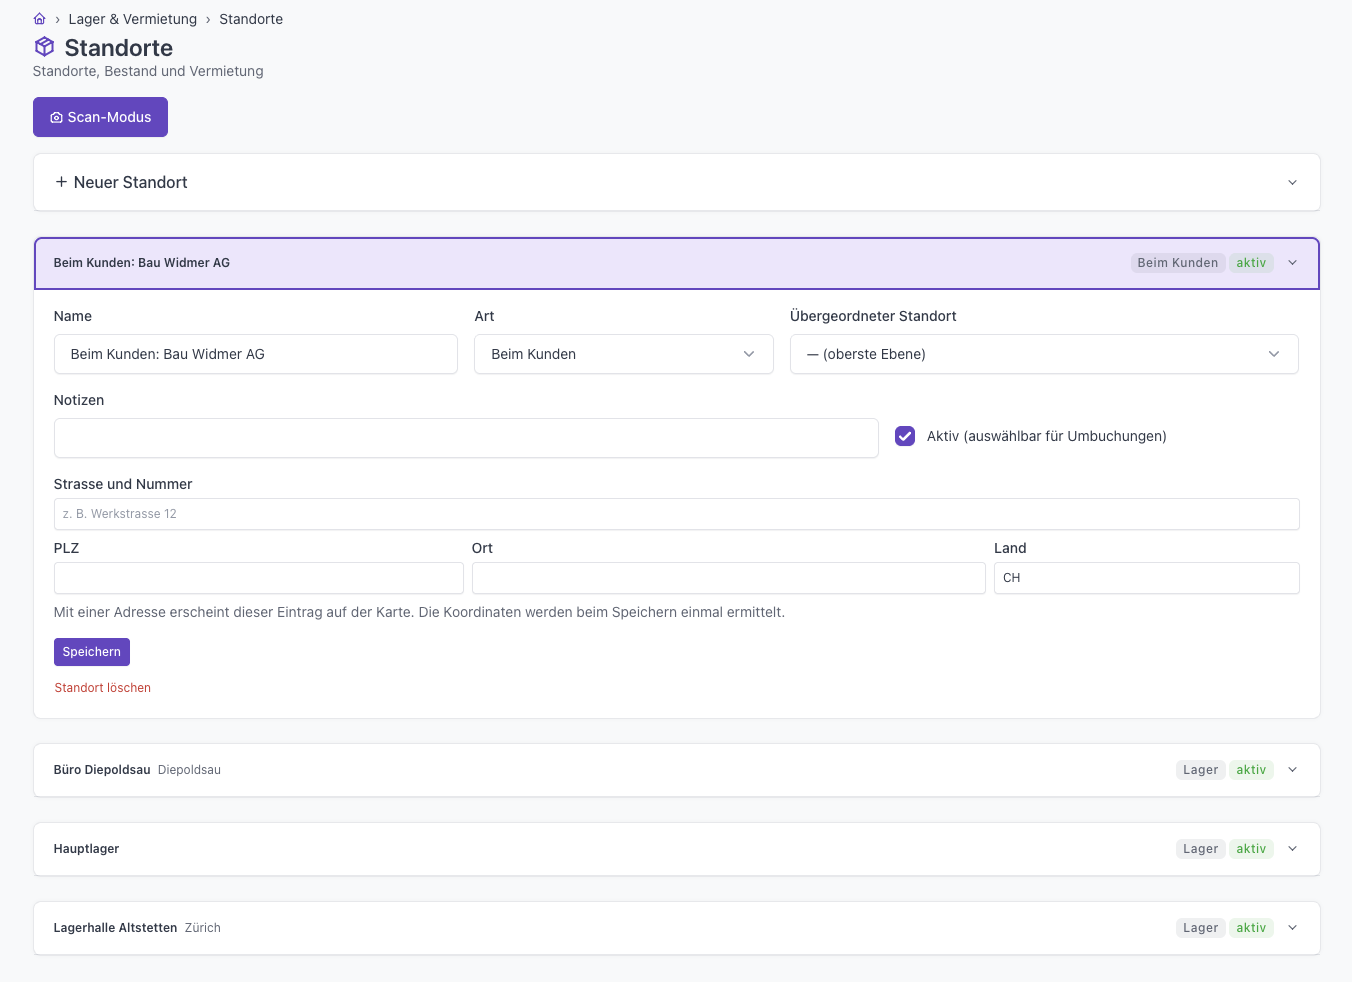Click aktiv badge on Lagerhalle Altstetten row
The image size is (1352, 982).
click(1251, 928)
